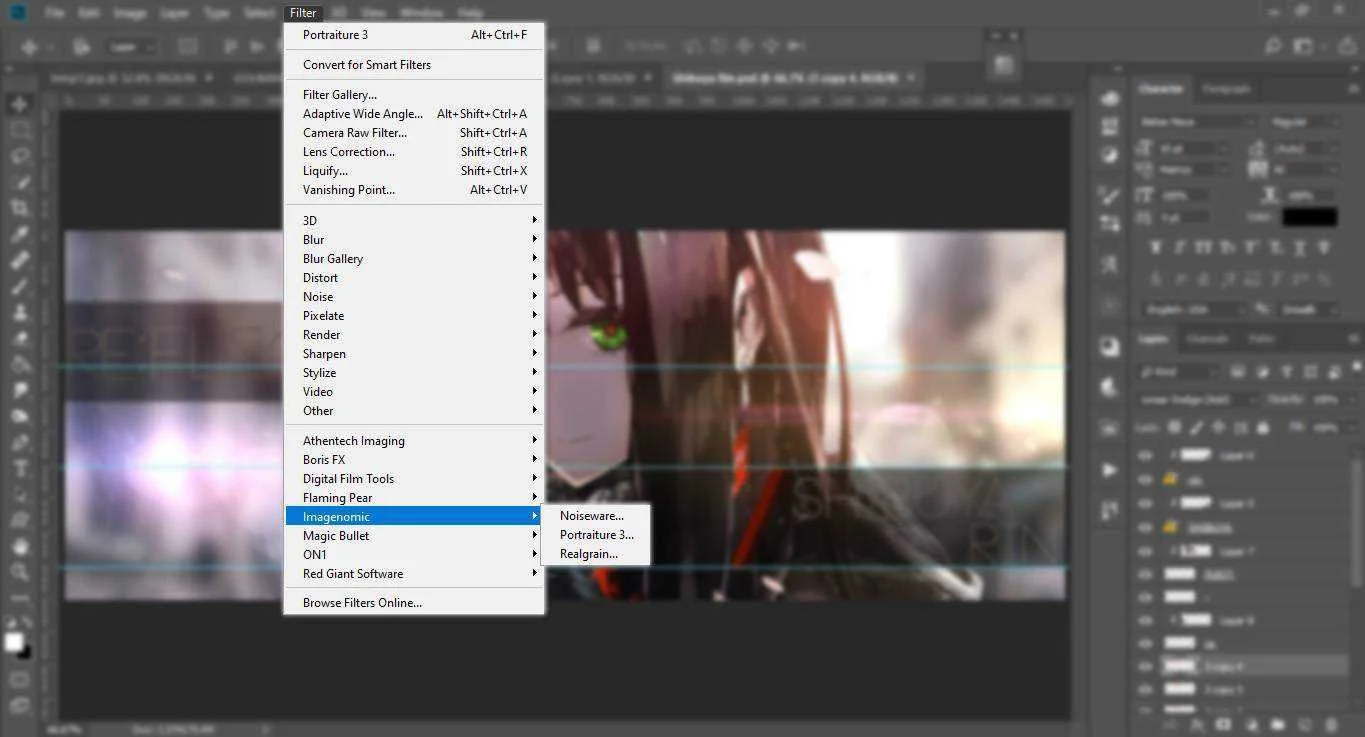Screen dimensions: 1365x737
Task: Expand the Magic Bullet submenu
Action: 414,536
